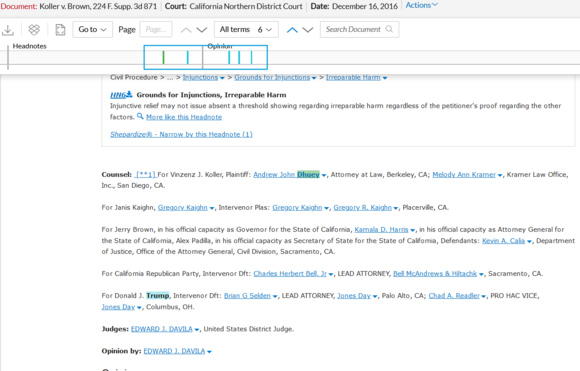
Task: Open the All terms 6 dropdown
Action: coord(246,29)
